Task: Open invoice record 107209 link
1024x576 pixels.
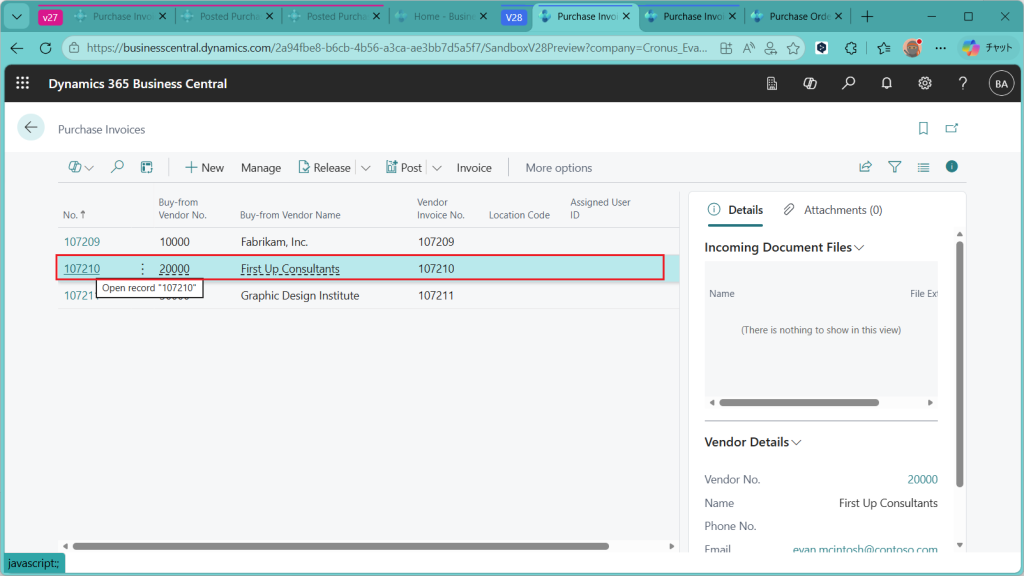Action: point(82,242)
